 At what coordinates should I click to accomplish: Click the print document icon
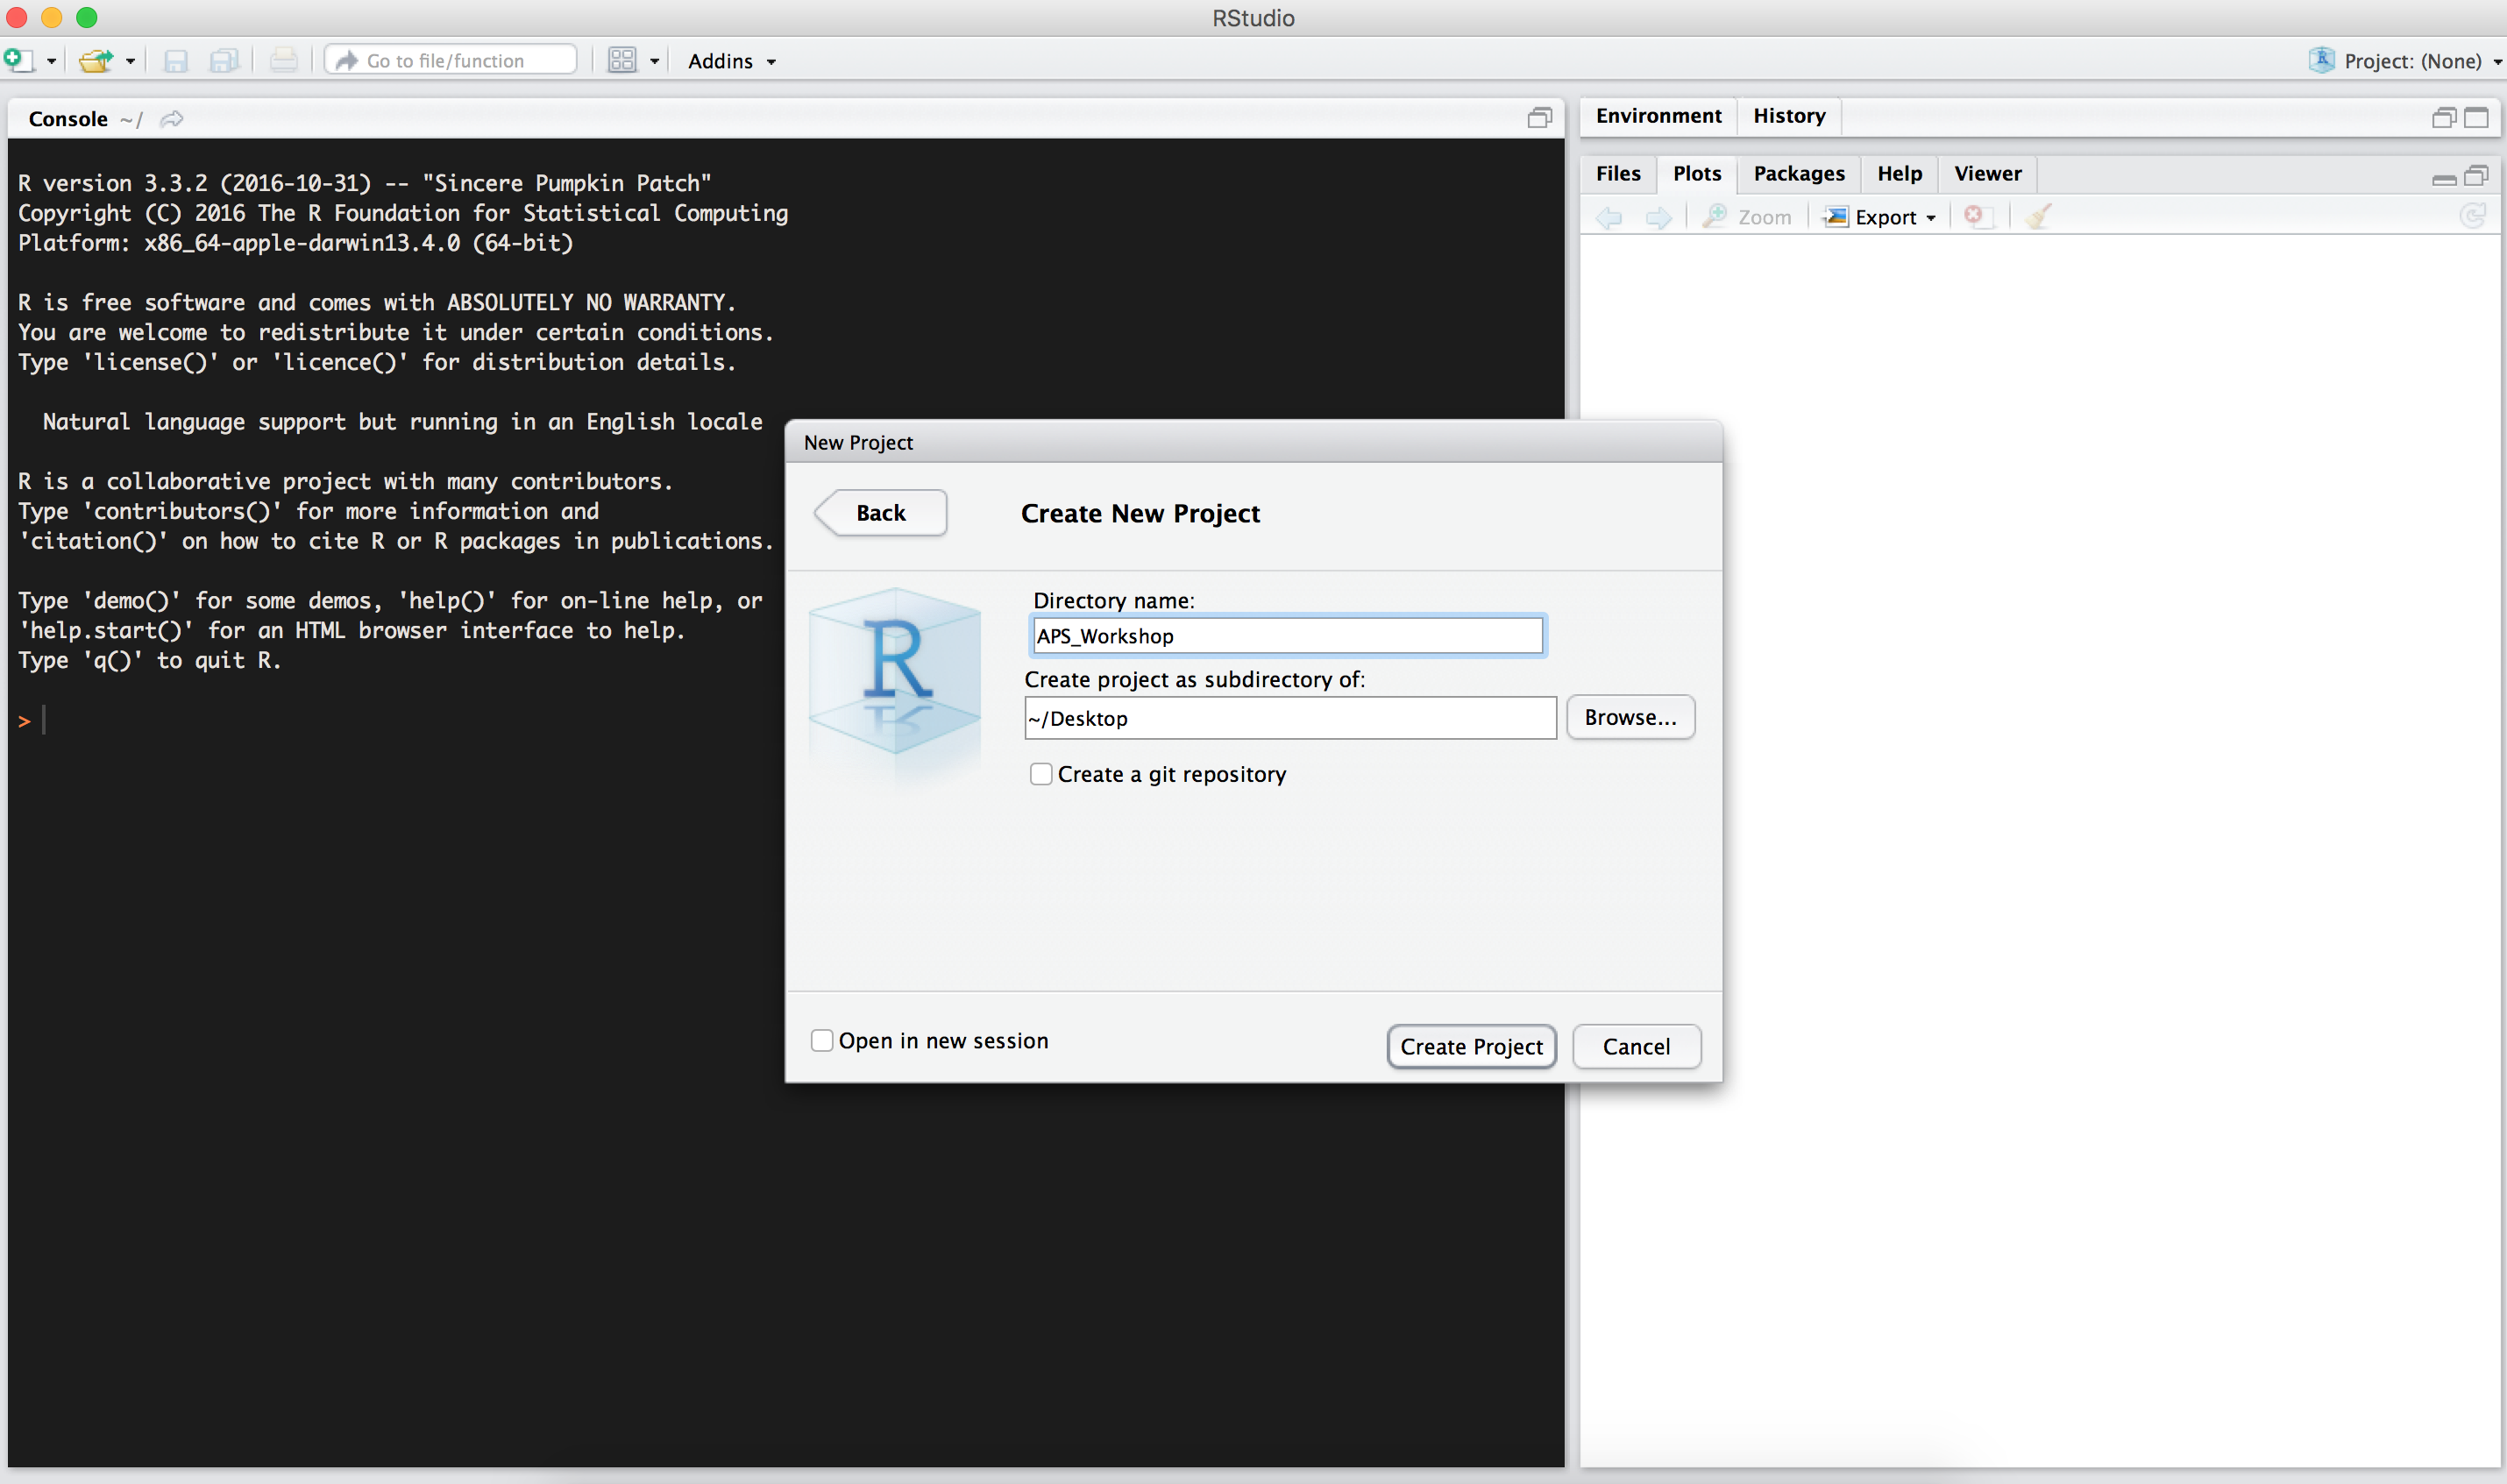283,61
